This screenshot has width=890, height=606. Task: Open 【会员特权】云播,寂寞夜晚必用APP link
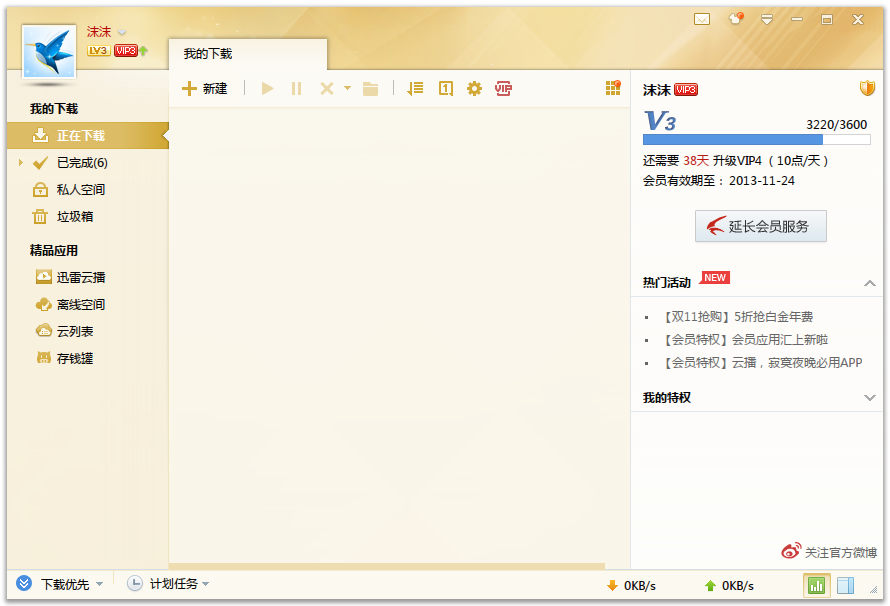click(x=763, y=363)
